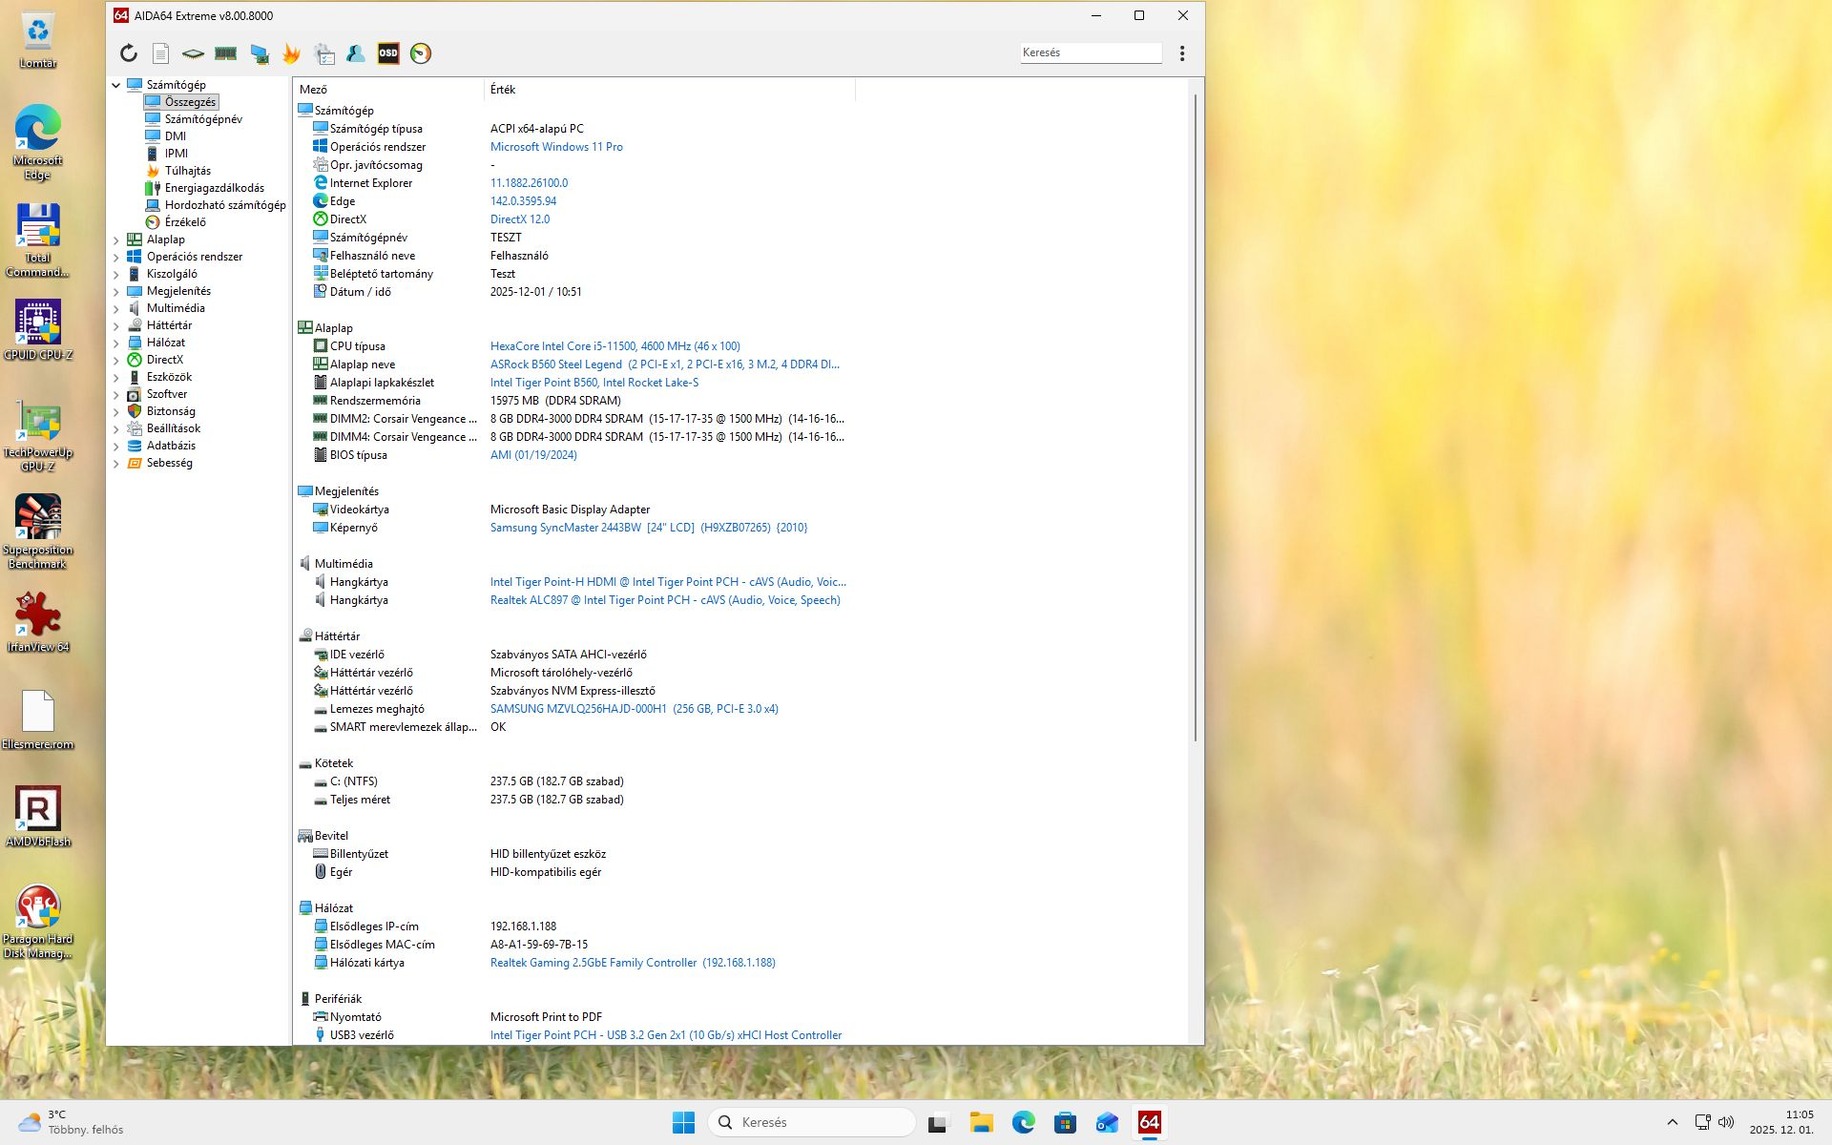
Task: Open the AMI (01/19/2024) BIOS link
Action: click(x=533, y=455)
